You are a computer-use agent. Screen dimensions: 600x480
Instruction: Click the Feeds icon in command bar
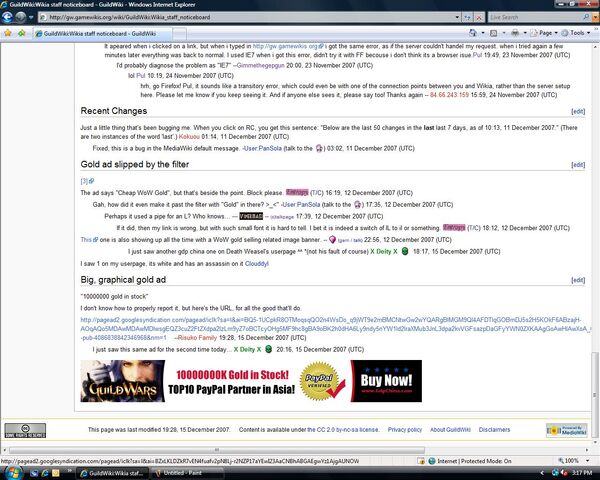tap(494, 33)
